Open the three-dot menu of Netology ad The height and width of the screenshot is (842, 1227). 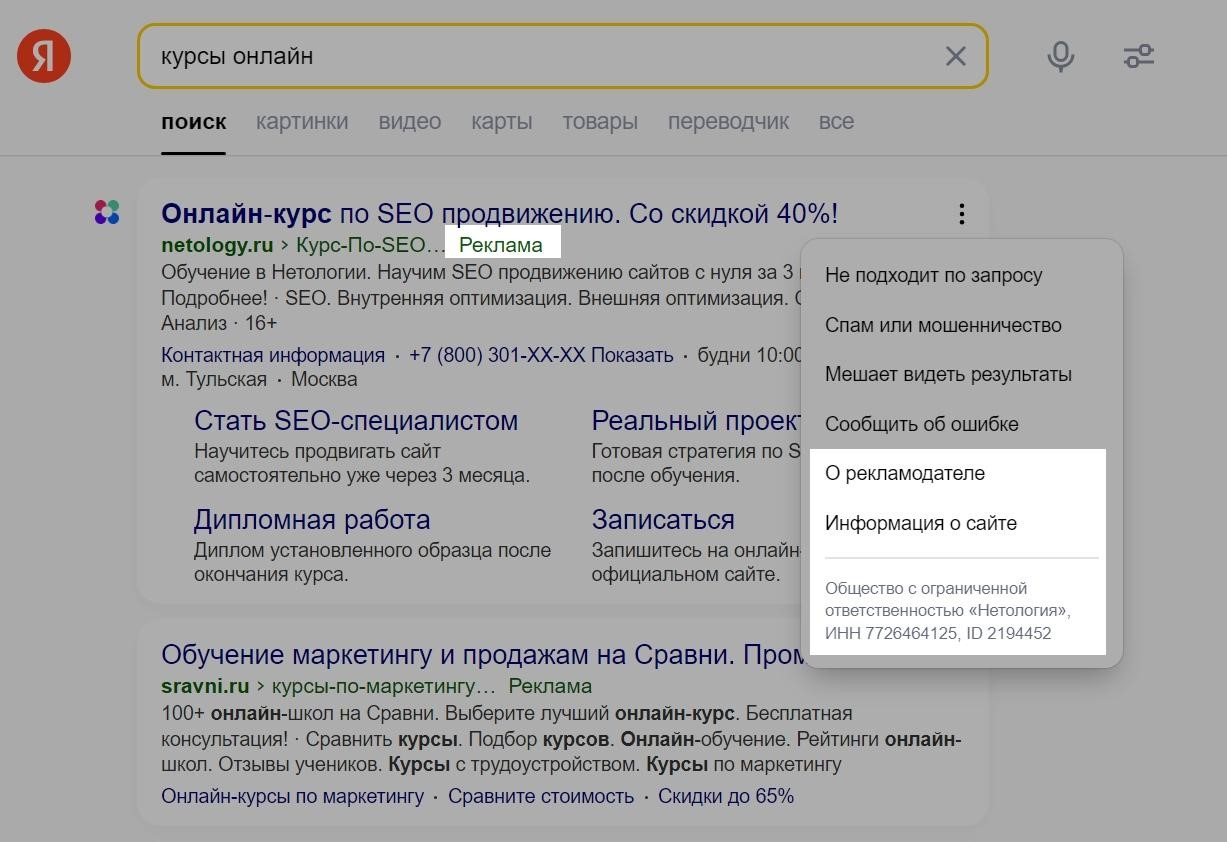(x=961, y=214)
